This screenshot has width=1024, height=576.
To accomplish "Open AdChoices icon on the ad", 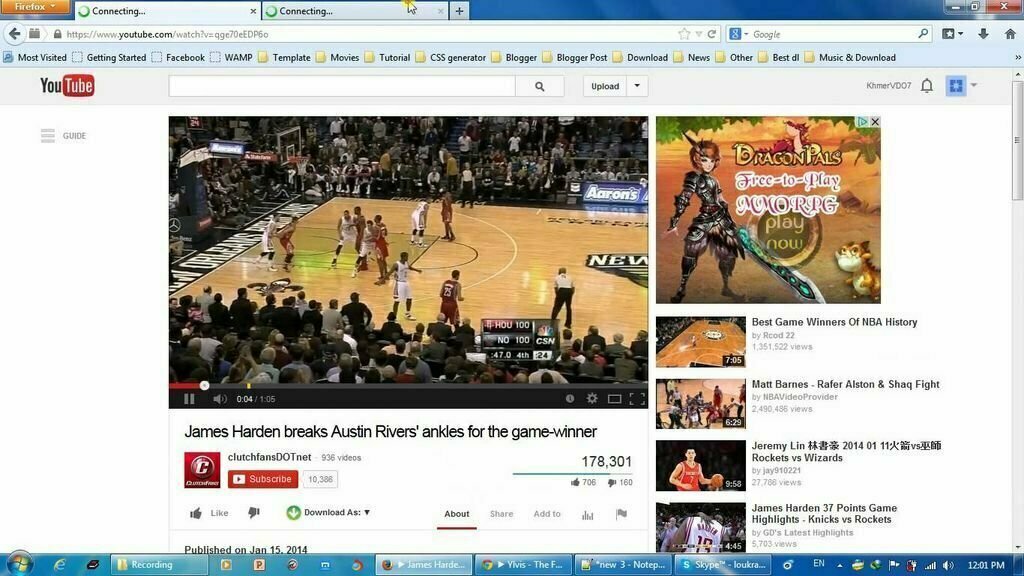I will (863, 121).
